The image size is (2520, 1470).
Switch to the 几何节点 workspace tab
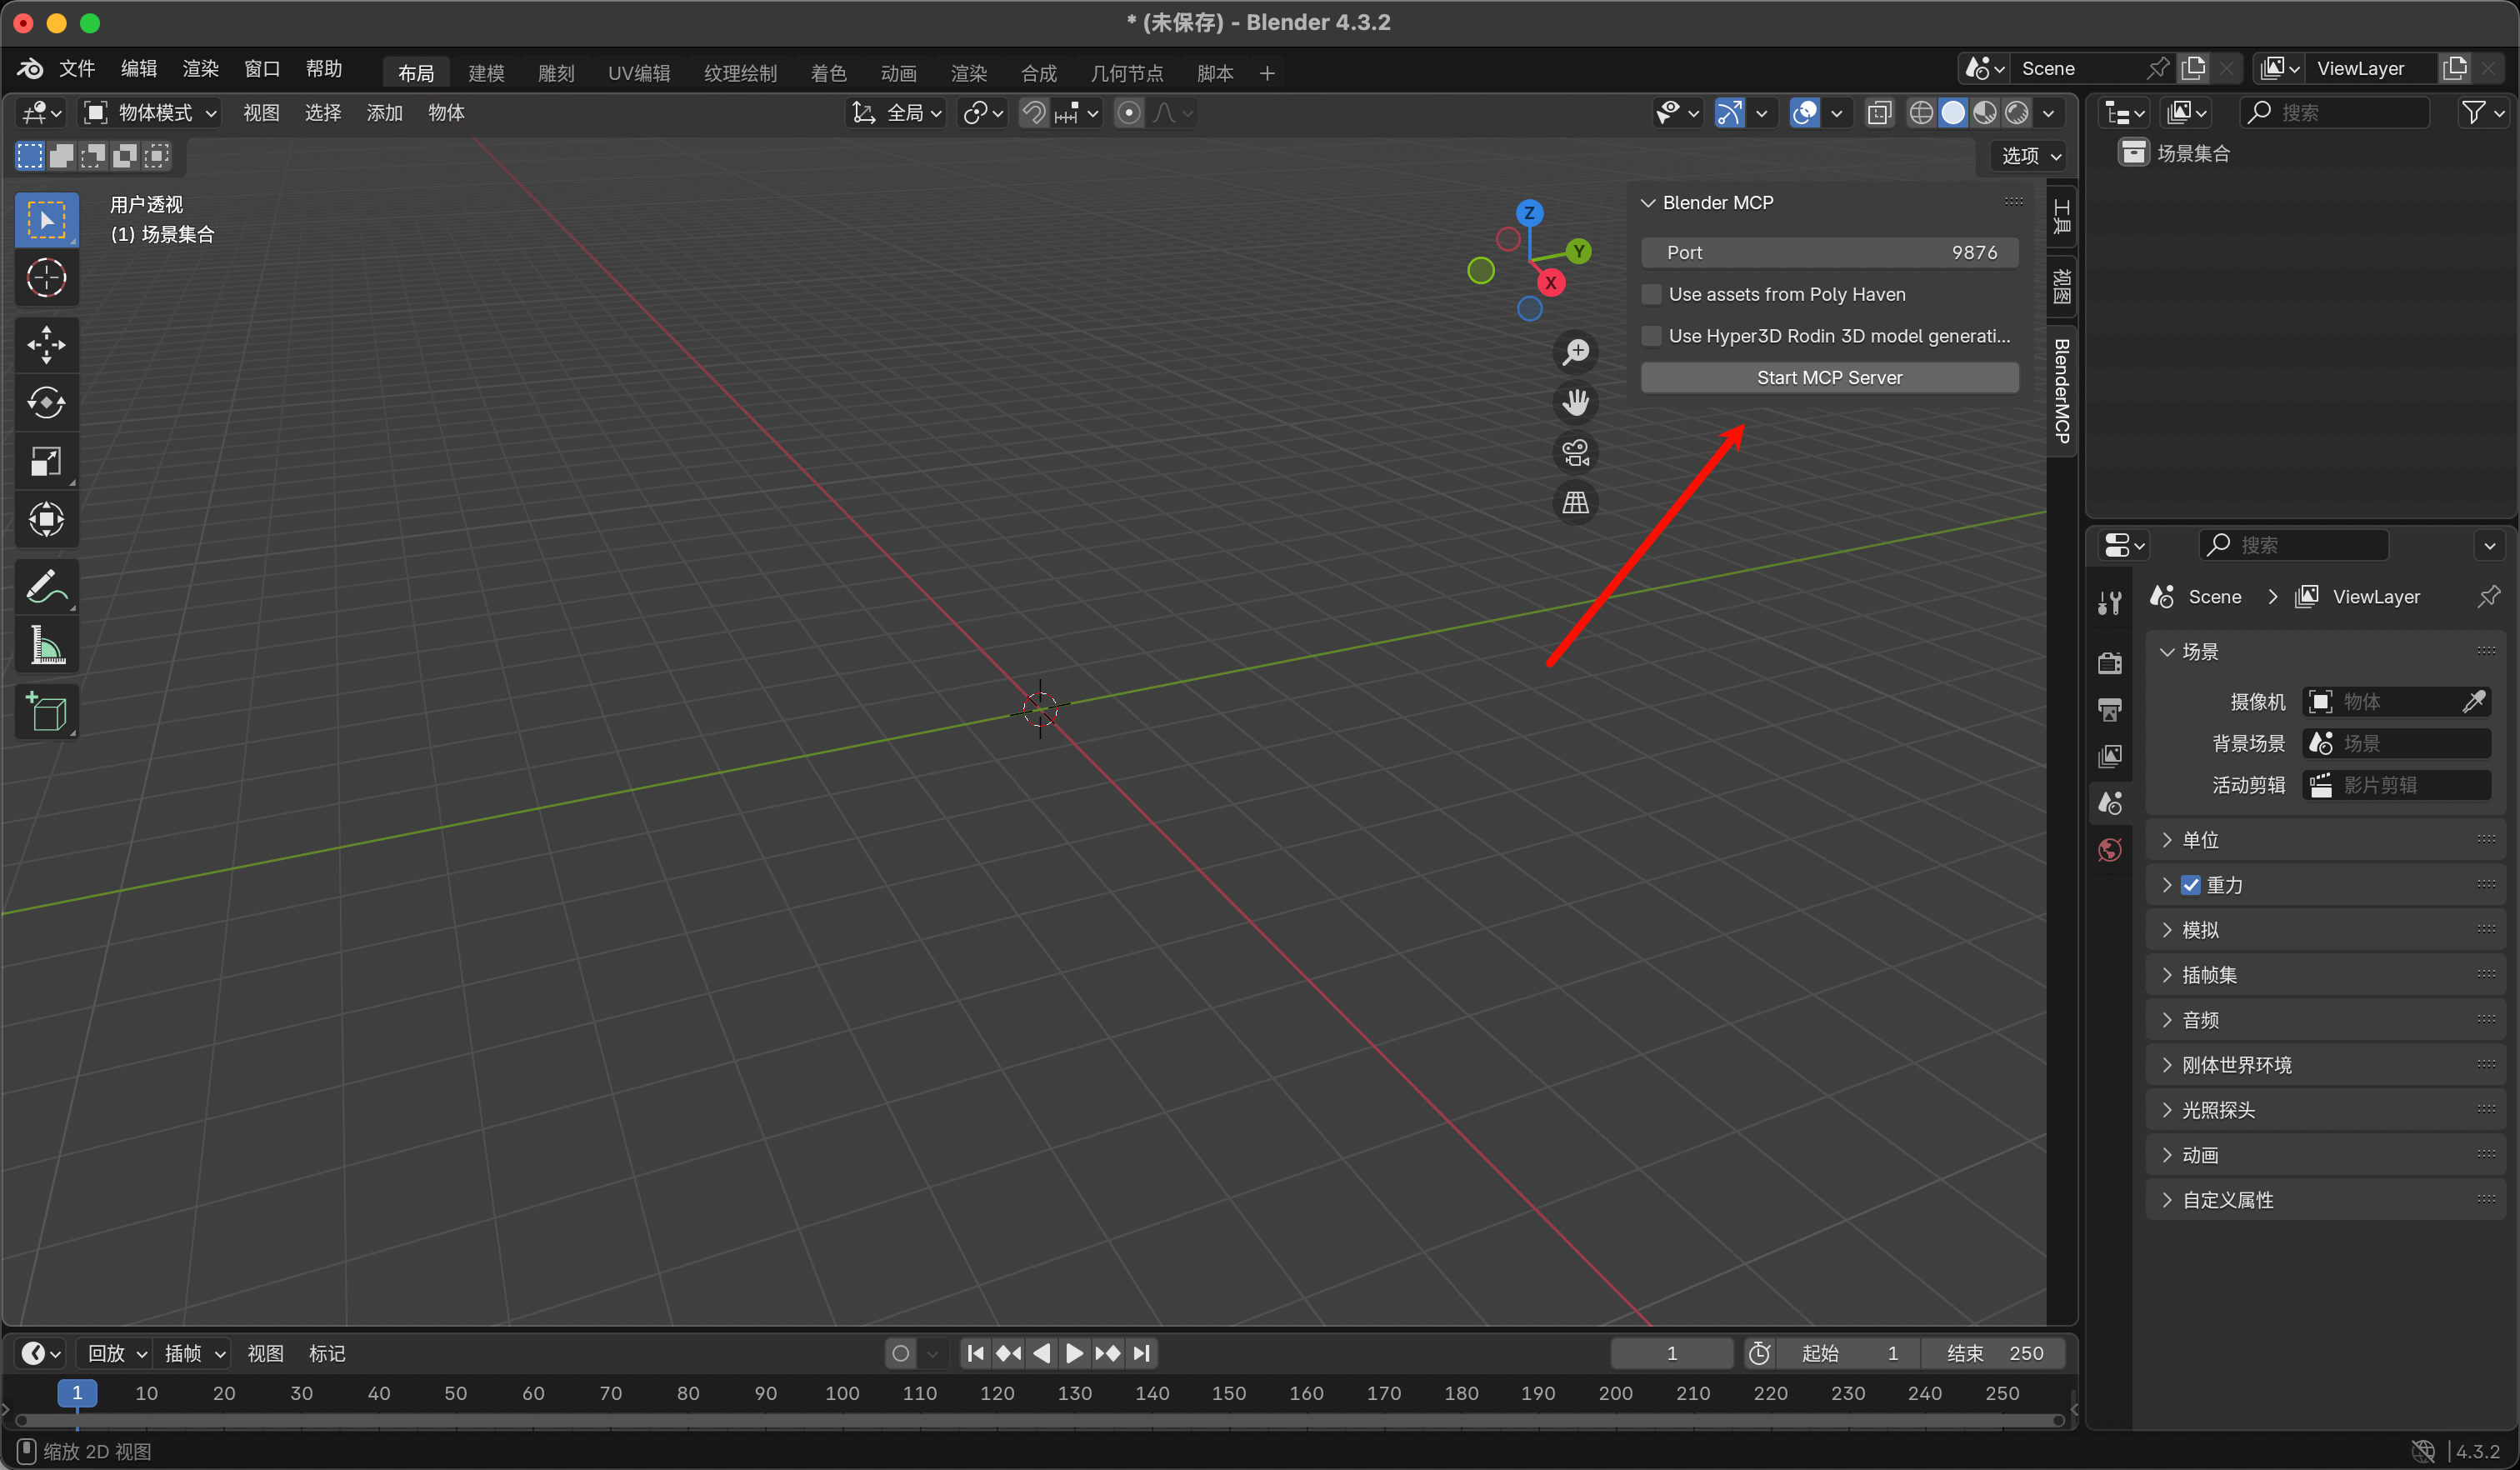click(x=1127, y=73)
